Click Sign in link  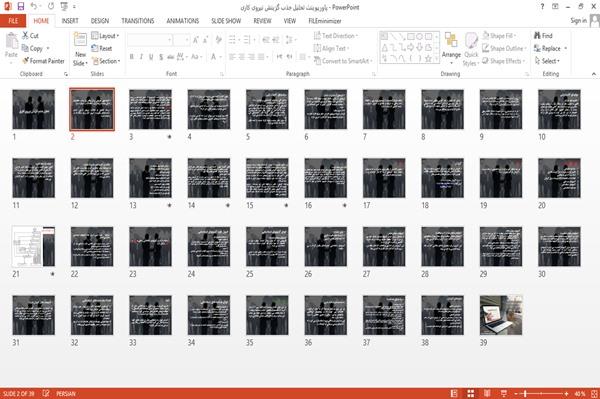click(578, 20)
